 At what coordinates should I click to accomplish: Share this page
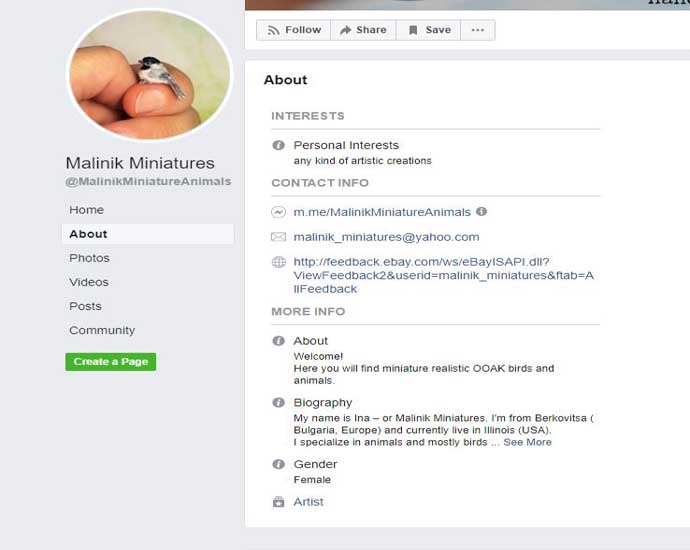tap(363, 30)
